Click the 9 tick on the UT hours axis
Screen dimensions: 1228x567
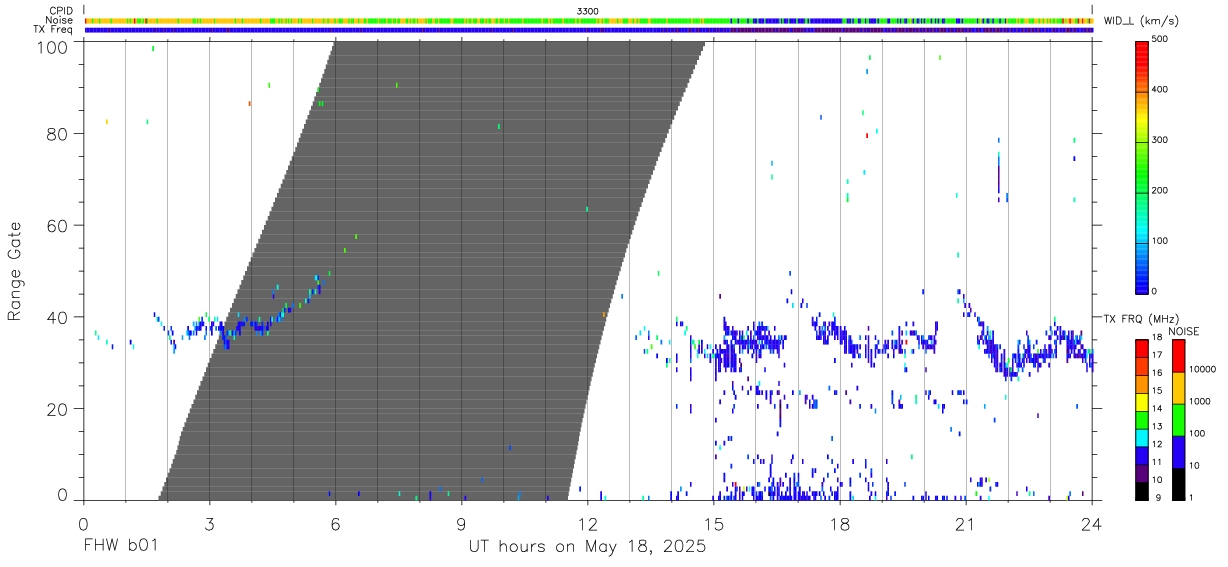point(461,523)
